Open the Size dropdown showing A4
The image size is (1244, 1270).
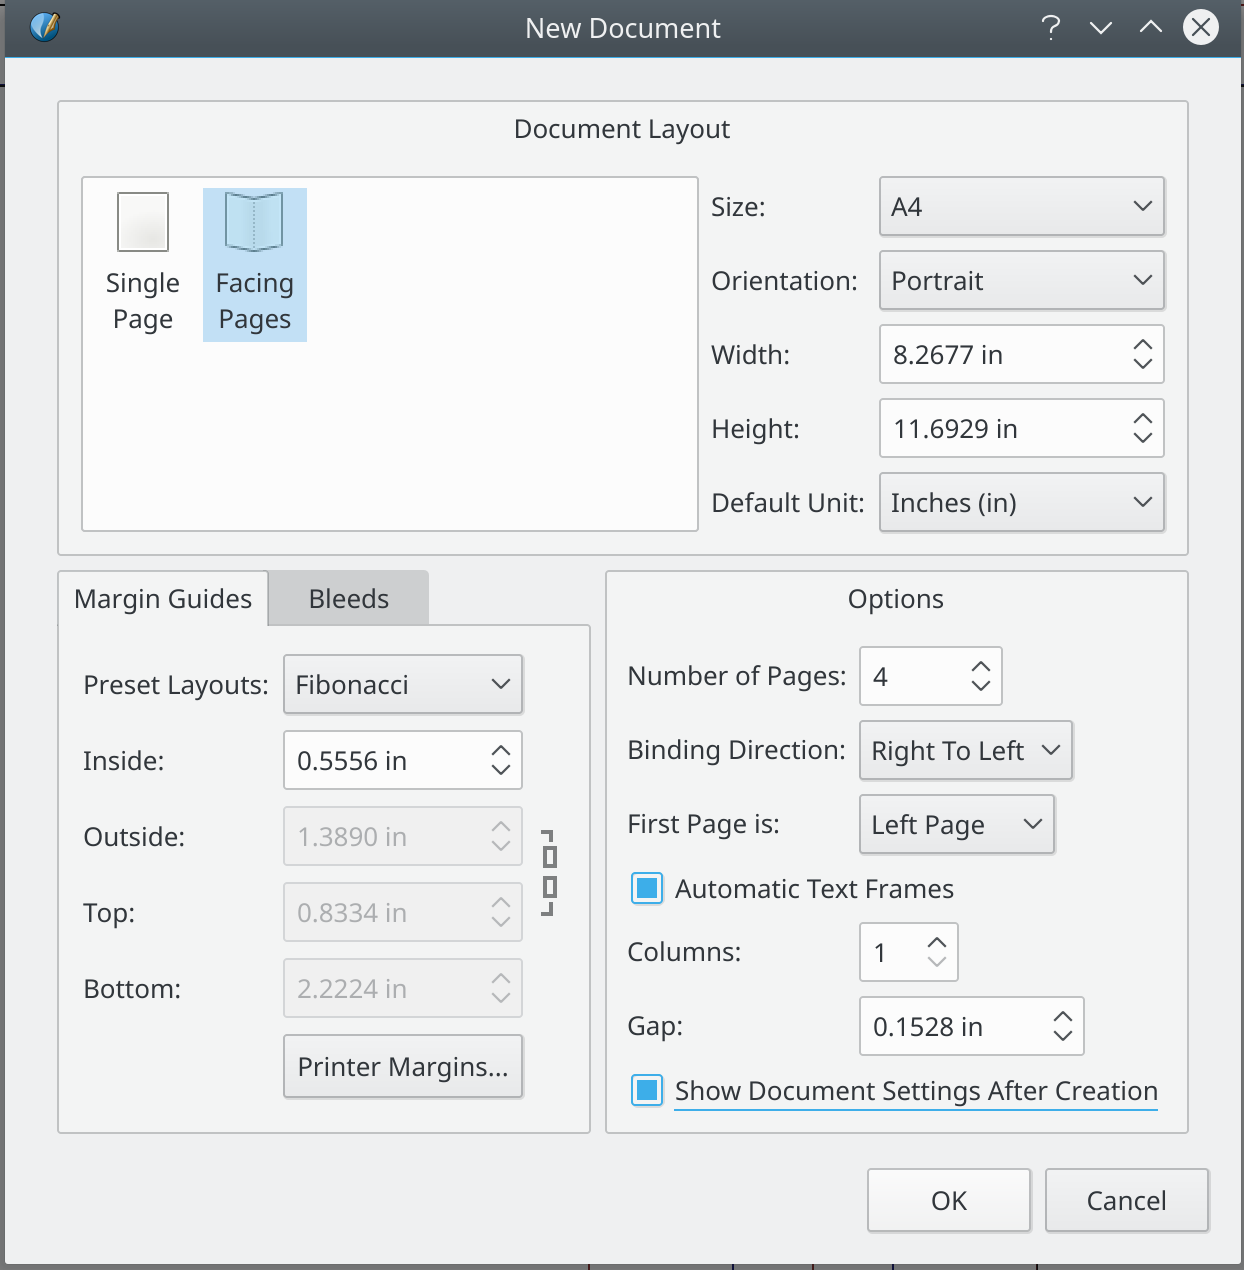1021,207
